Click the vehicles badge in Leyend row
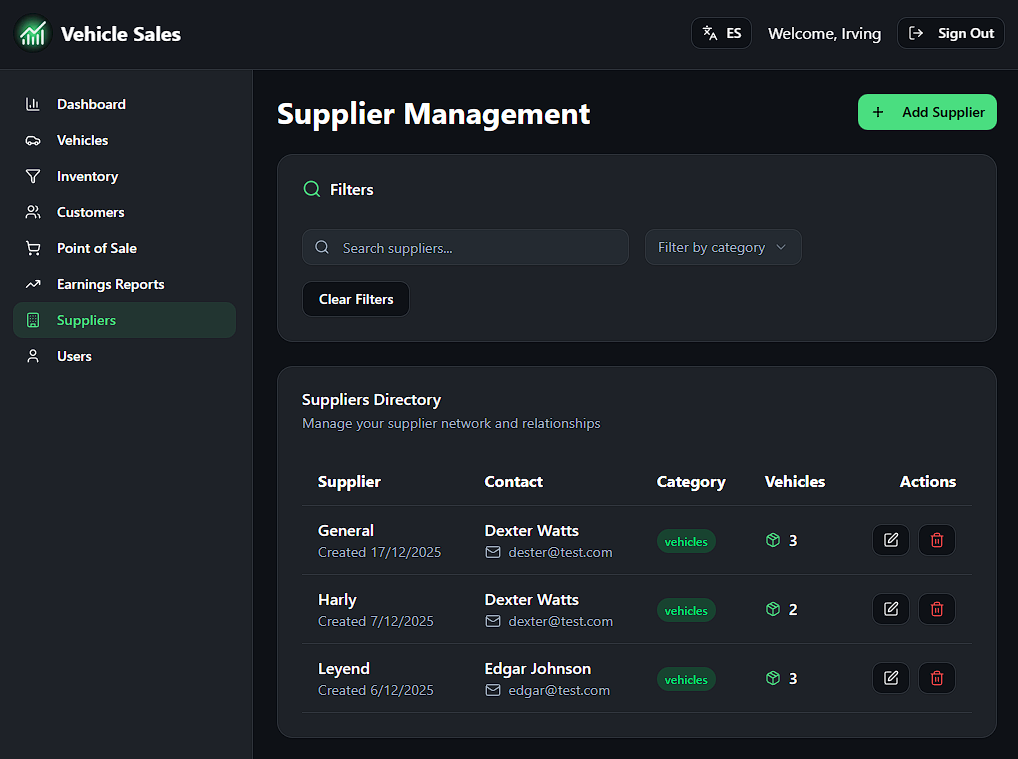Viewport: 1018px width, 759px height. tap(686, 680)
